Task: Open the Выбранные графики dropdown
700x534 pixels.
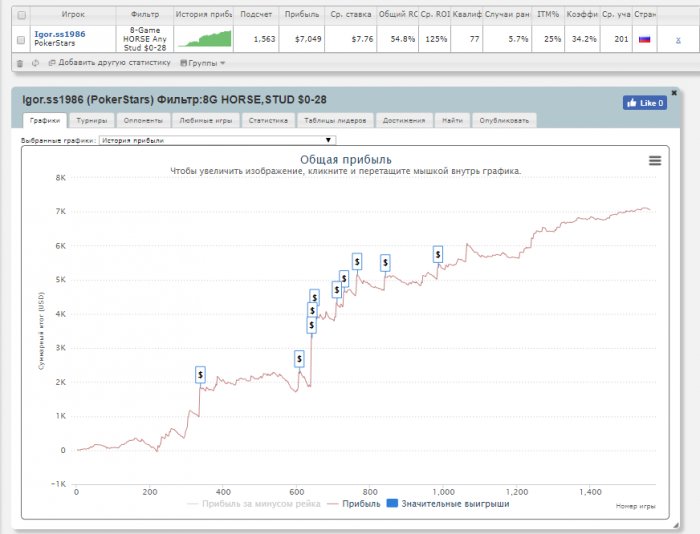Action: click(x=217, y=140)
